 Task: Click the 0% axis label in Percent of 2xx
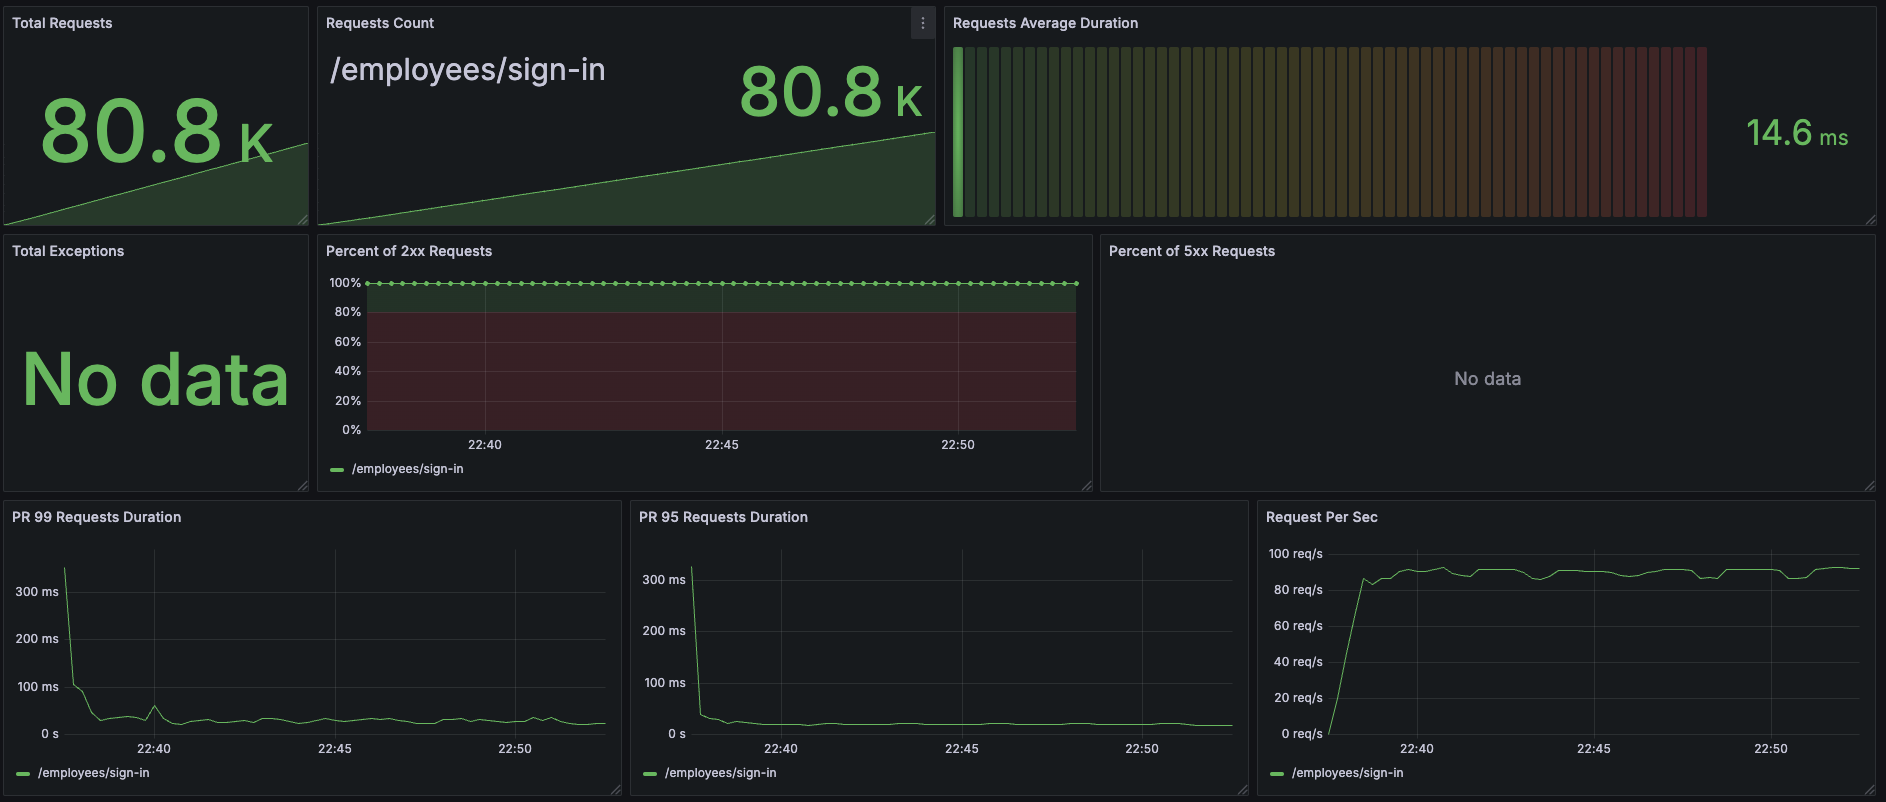(x=351, y=430)
